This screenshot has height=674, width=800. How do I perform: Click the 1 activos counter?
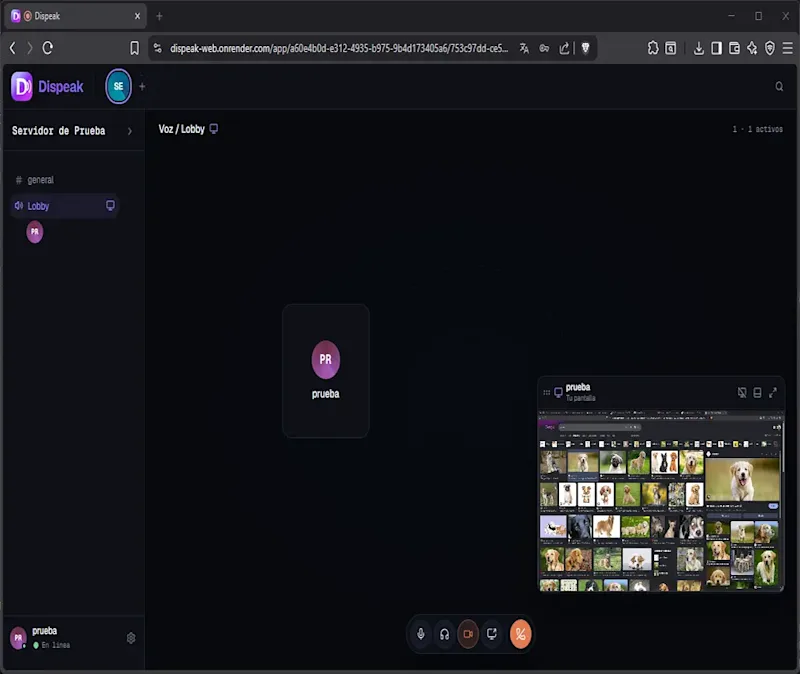pyautogui.click(x=758, y=129)
